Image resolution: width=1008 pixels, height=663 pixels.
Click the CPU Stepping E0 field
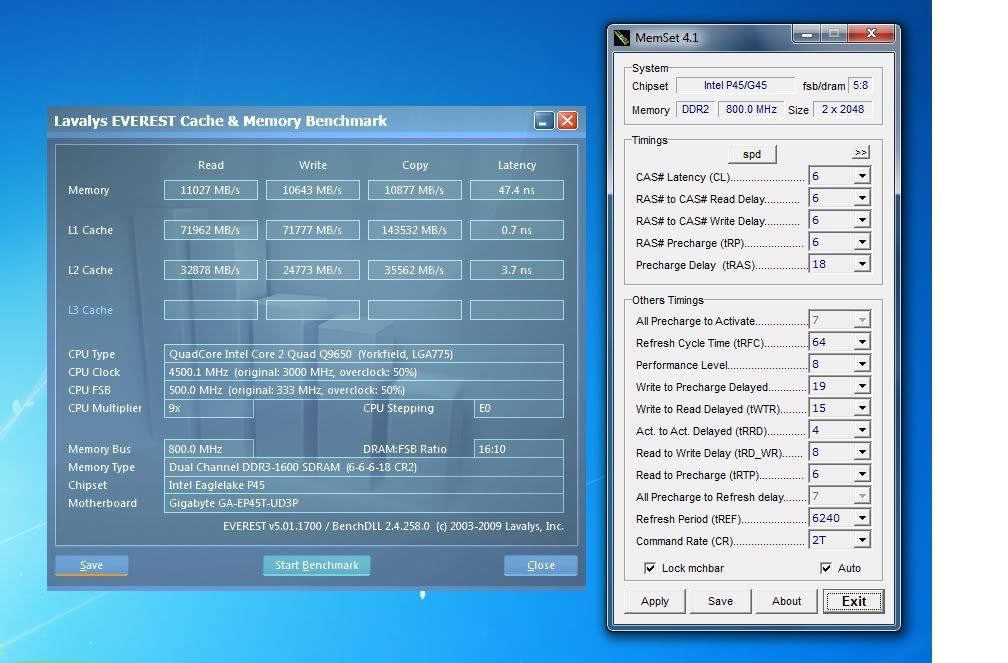[x=519, y=408]
